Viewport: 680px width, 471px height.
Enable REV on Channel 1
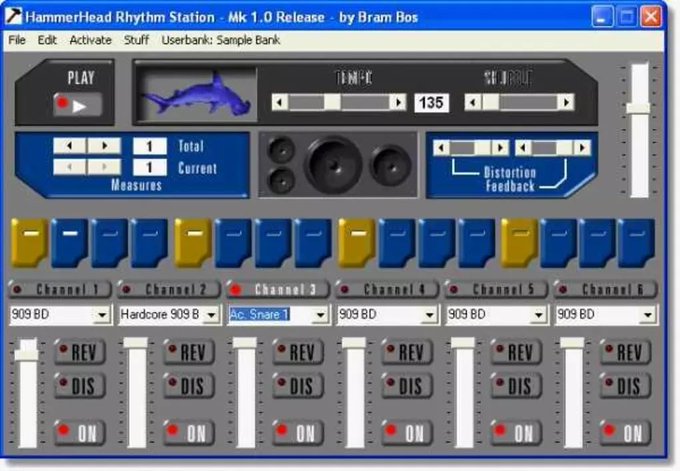80,352
